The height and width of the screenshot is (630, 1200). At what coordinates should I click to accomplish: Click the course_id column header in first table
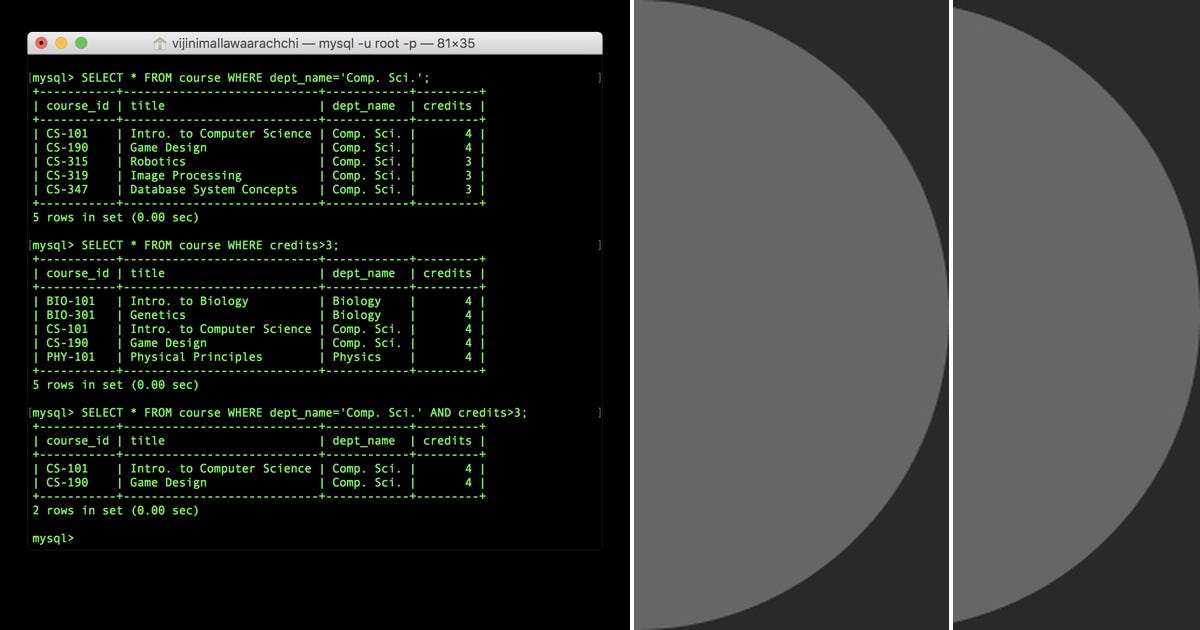point(78,105)
